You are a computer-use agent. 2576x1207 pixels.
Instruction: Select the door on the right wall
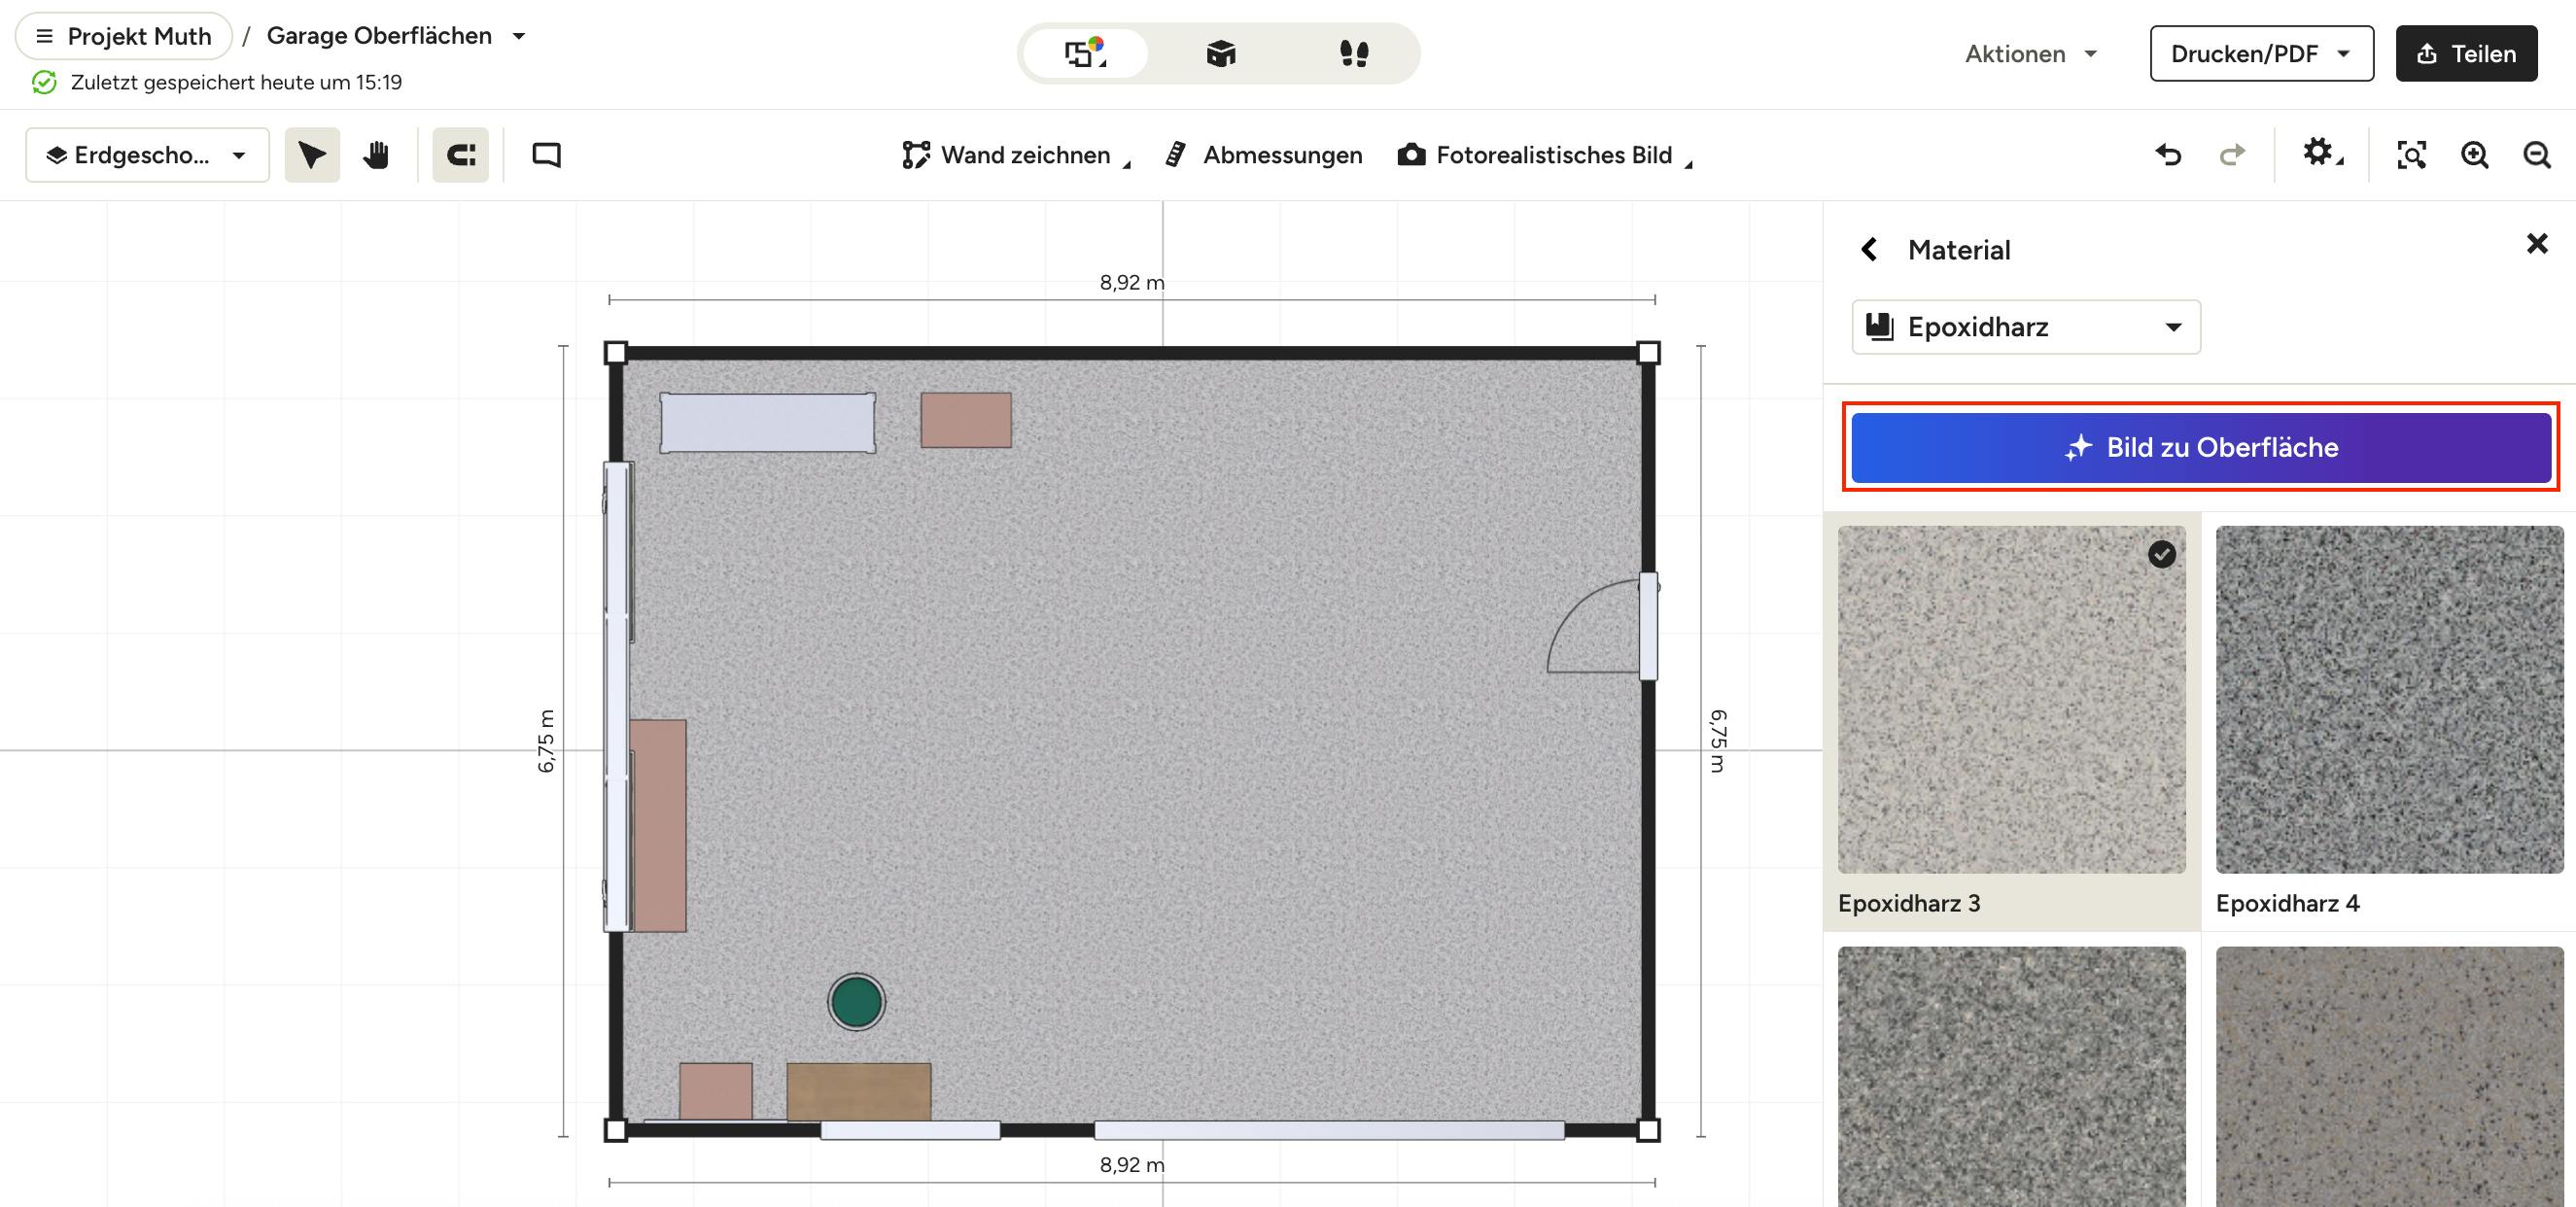click(x=1603, y=627)
